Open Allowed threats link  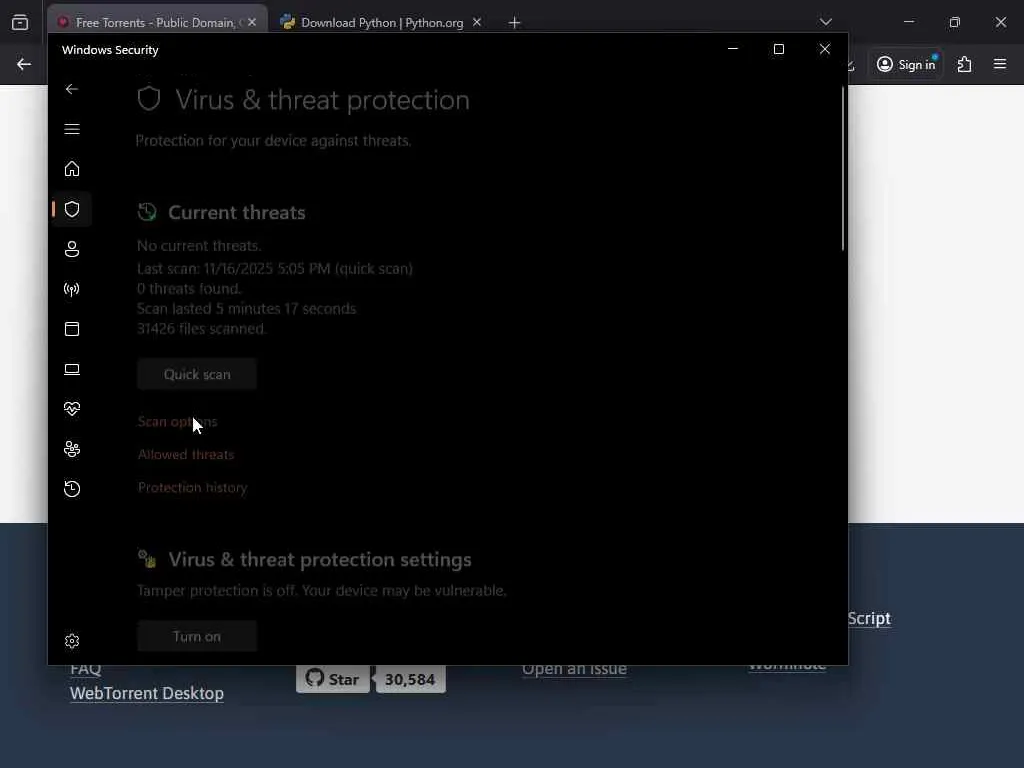(186, 455)
